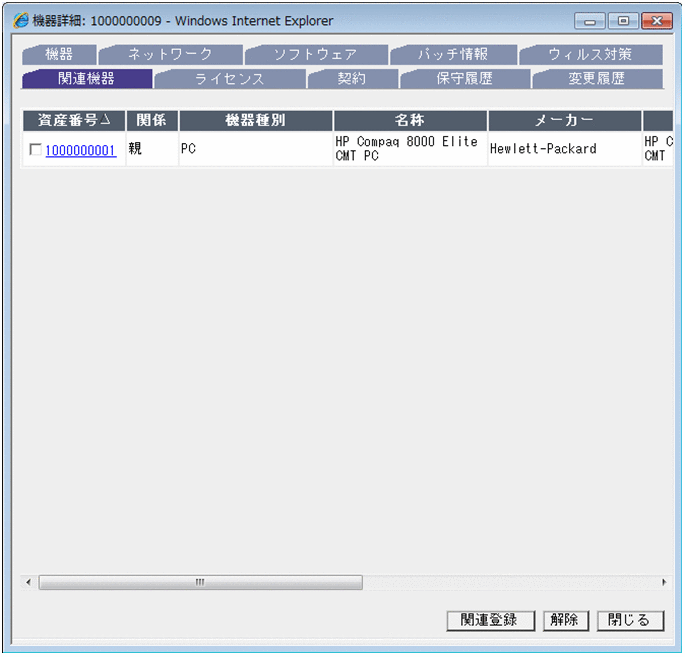685x657 pixels.
Task: Switch to the ネットワーク tab
Action: (170, 55)
